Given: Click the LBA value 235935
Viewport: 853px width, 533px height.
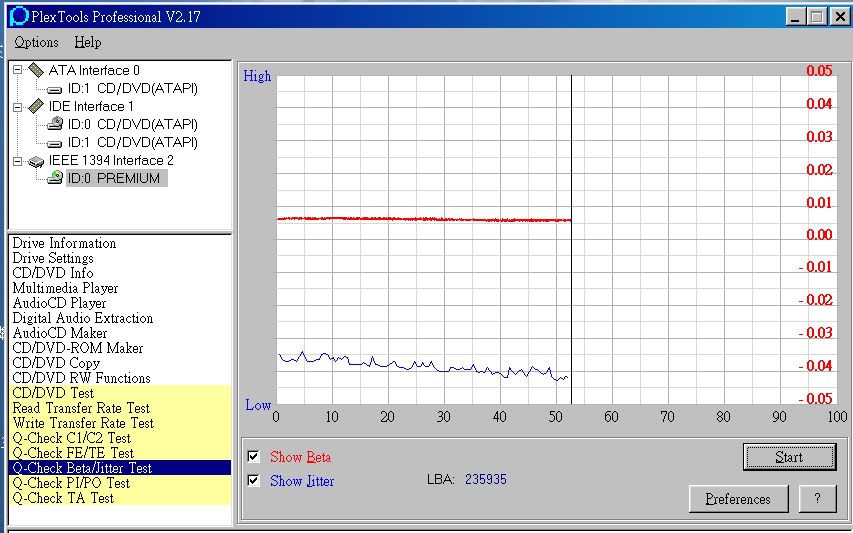Looking at the screenshot, I should tap(485, 480).
